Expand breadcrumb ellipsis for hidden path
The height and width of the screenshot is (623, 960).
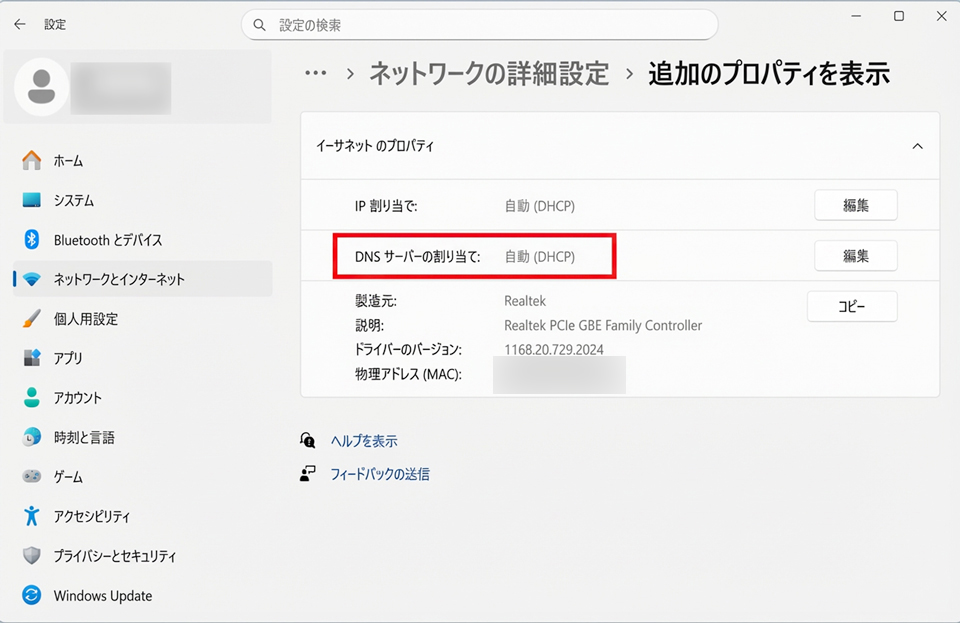[x=316, y=73]
